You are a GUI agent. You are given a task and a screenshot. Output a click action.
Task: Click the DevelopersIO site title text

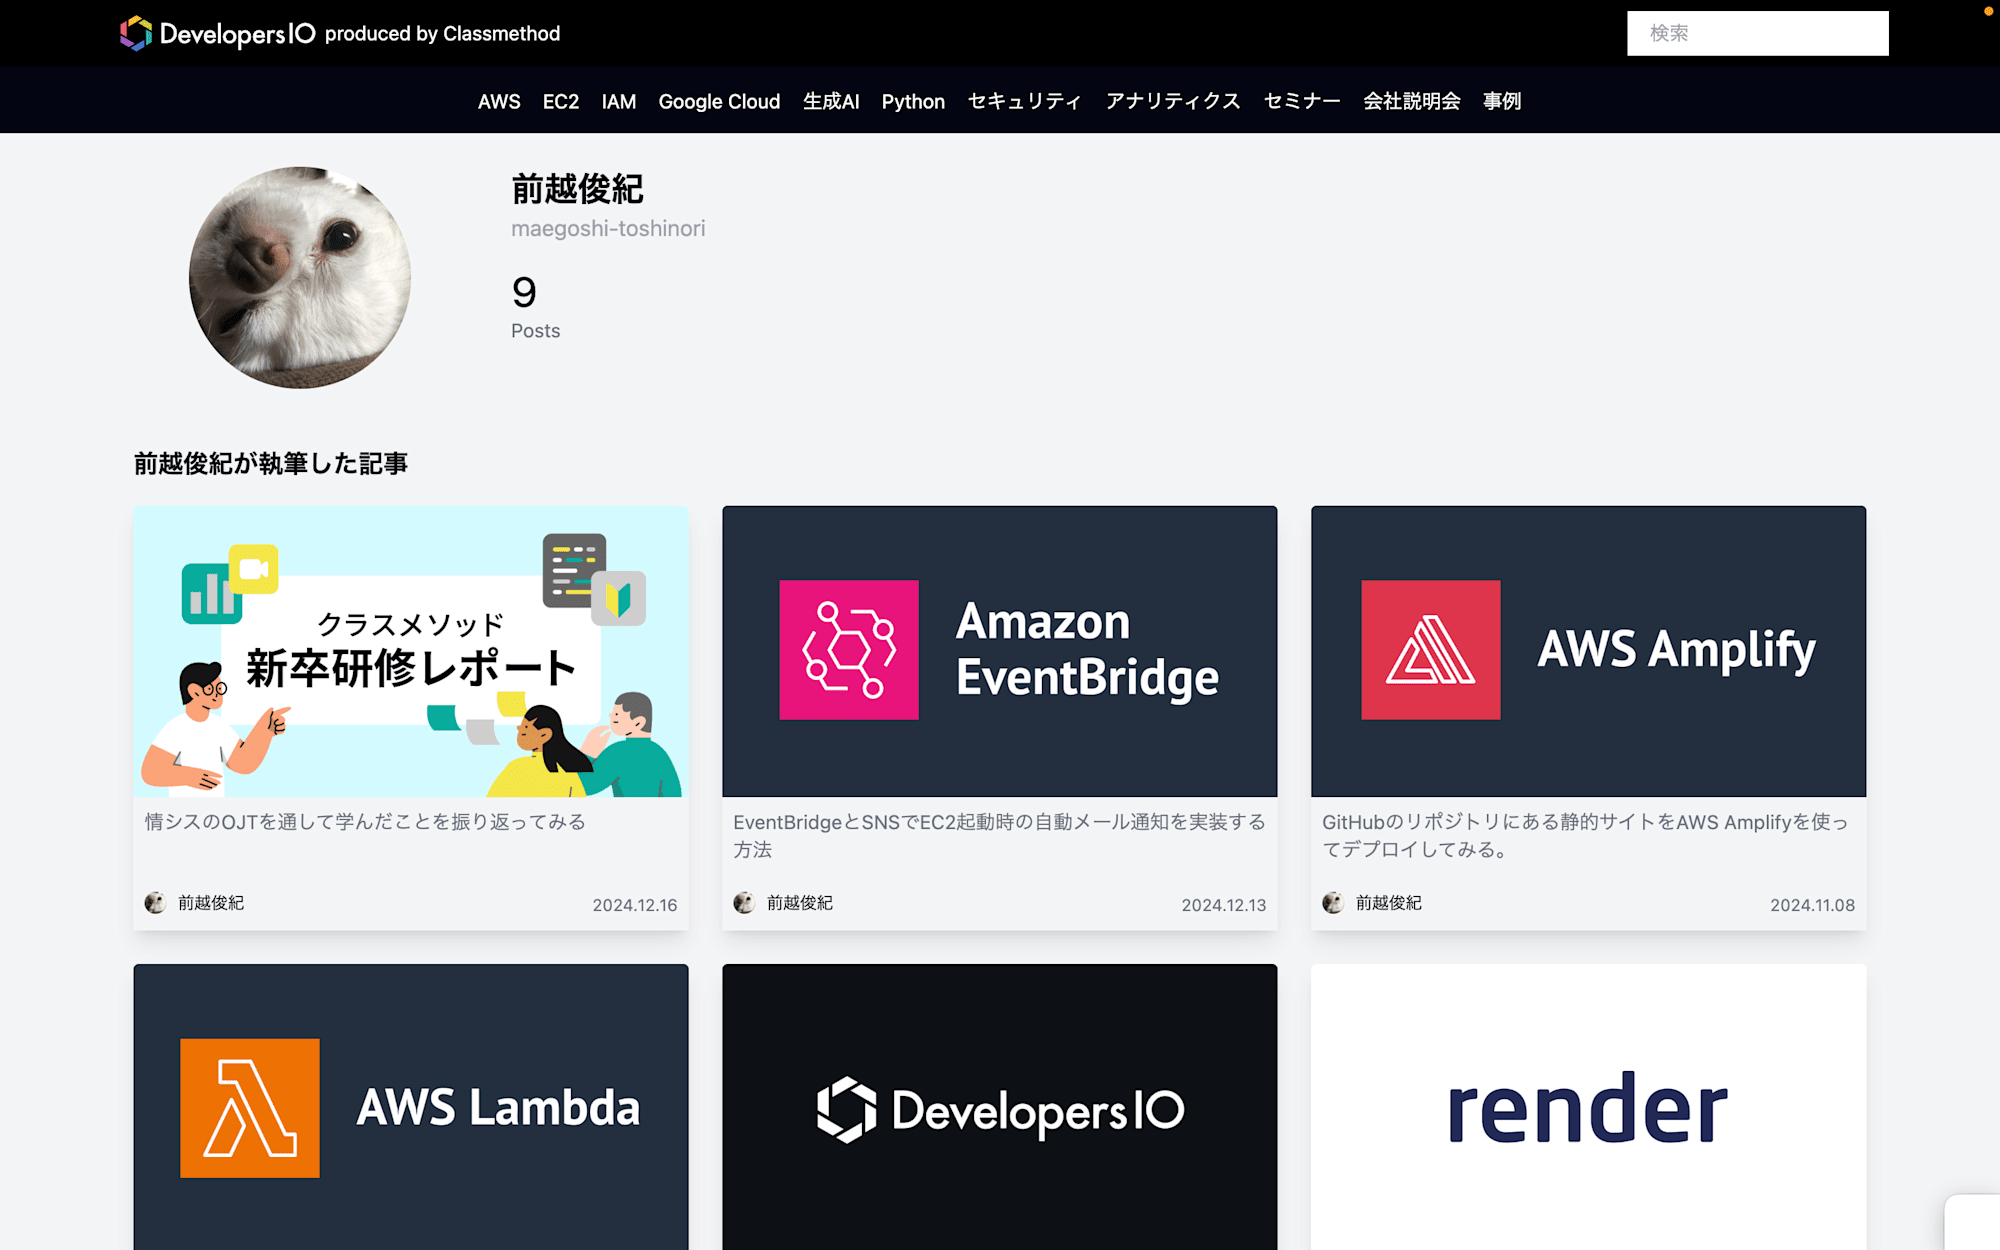coord(238,34)
